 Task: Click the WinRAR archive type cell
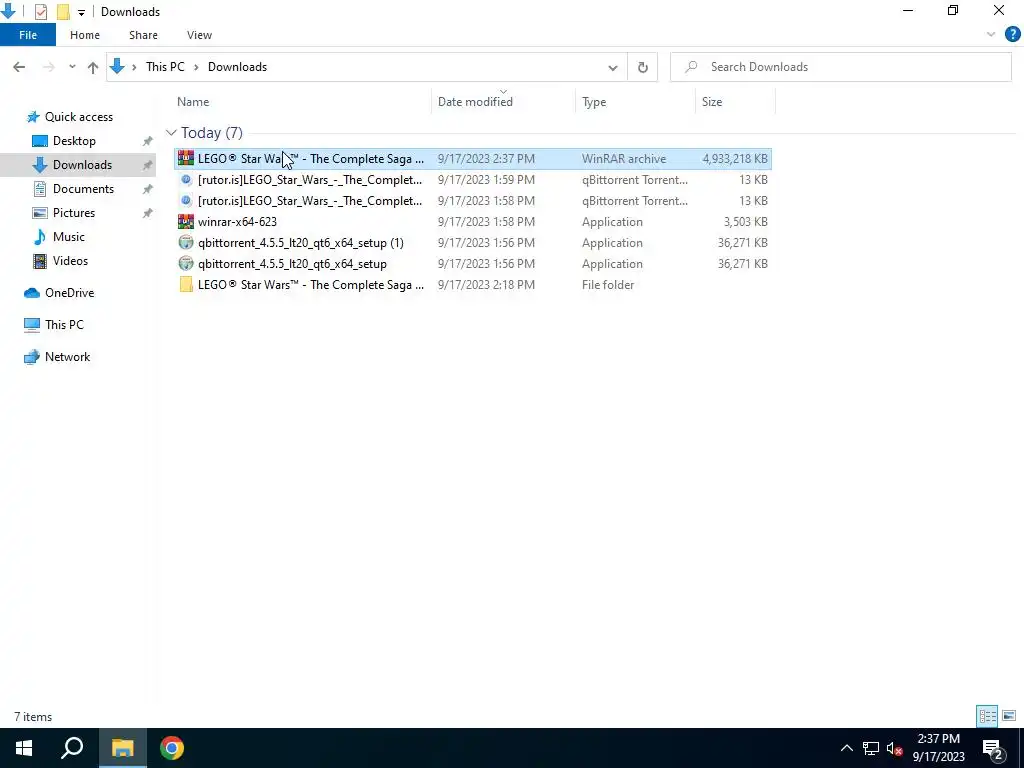click(624, 159)
